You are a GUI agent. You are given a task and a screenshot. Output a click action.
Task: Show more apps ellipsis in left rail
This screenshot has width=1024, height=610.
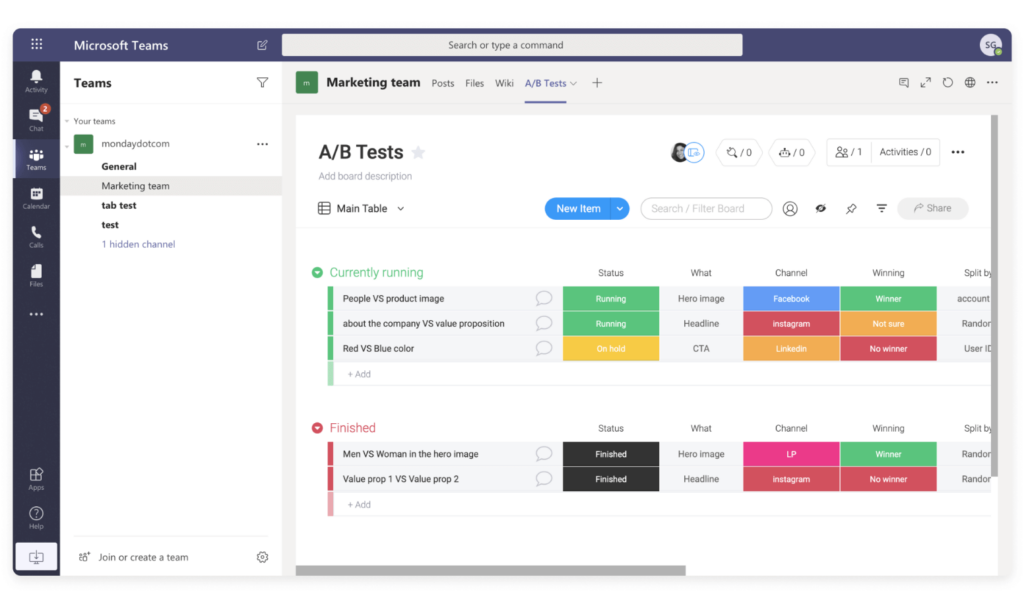coord(36,314)
